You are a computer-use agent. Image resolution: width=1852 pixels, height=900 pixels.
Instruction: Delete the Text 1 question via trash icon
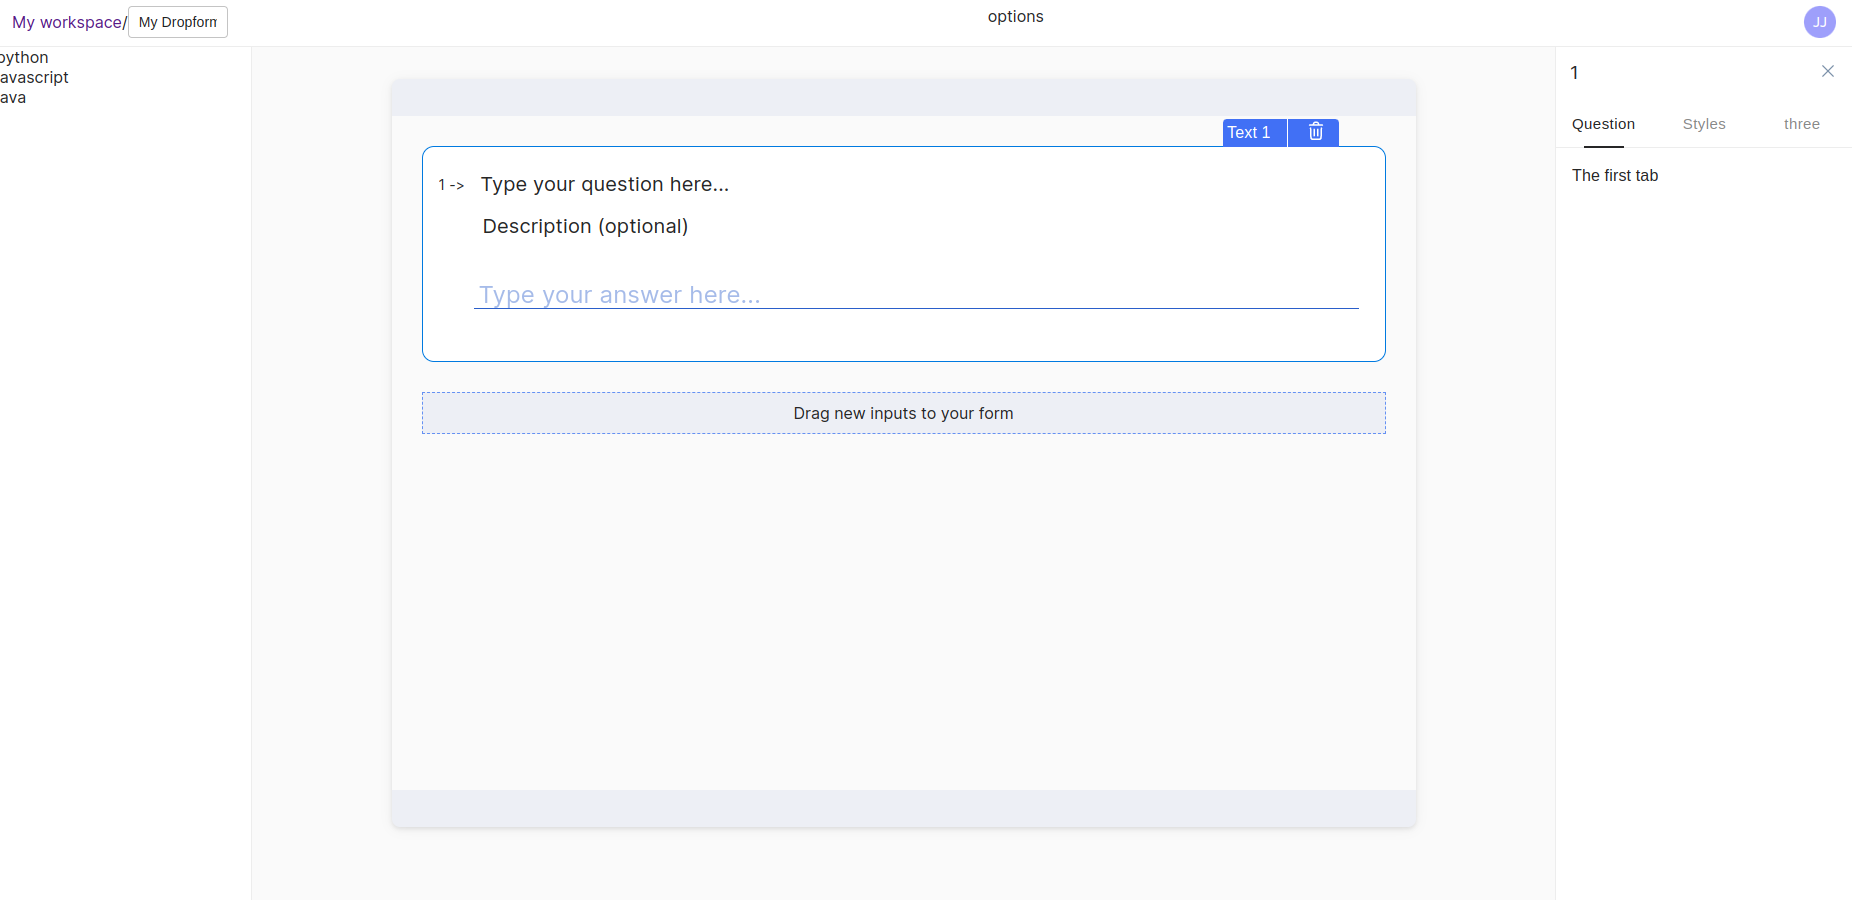click(x=1315, y=132)
